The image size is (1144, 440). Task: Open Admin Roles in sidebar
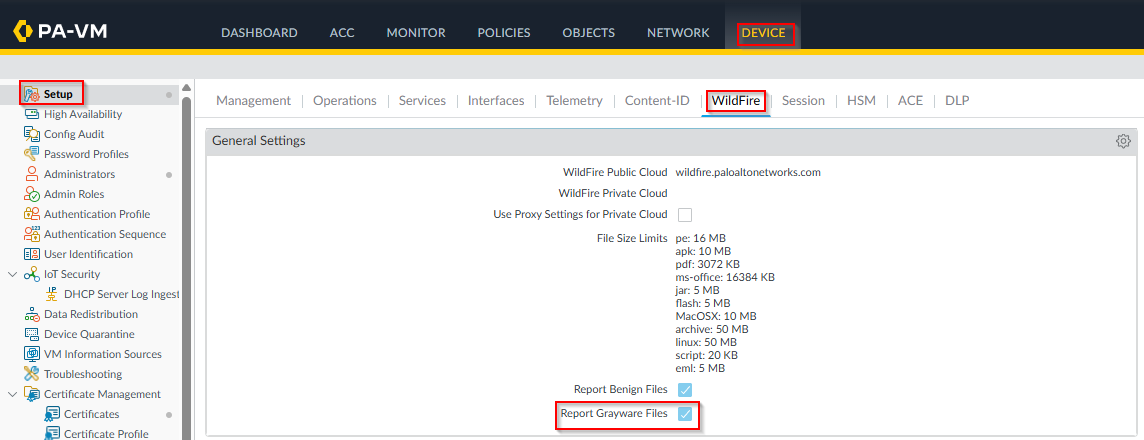pos(74,194)
